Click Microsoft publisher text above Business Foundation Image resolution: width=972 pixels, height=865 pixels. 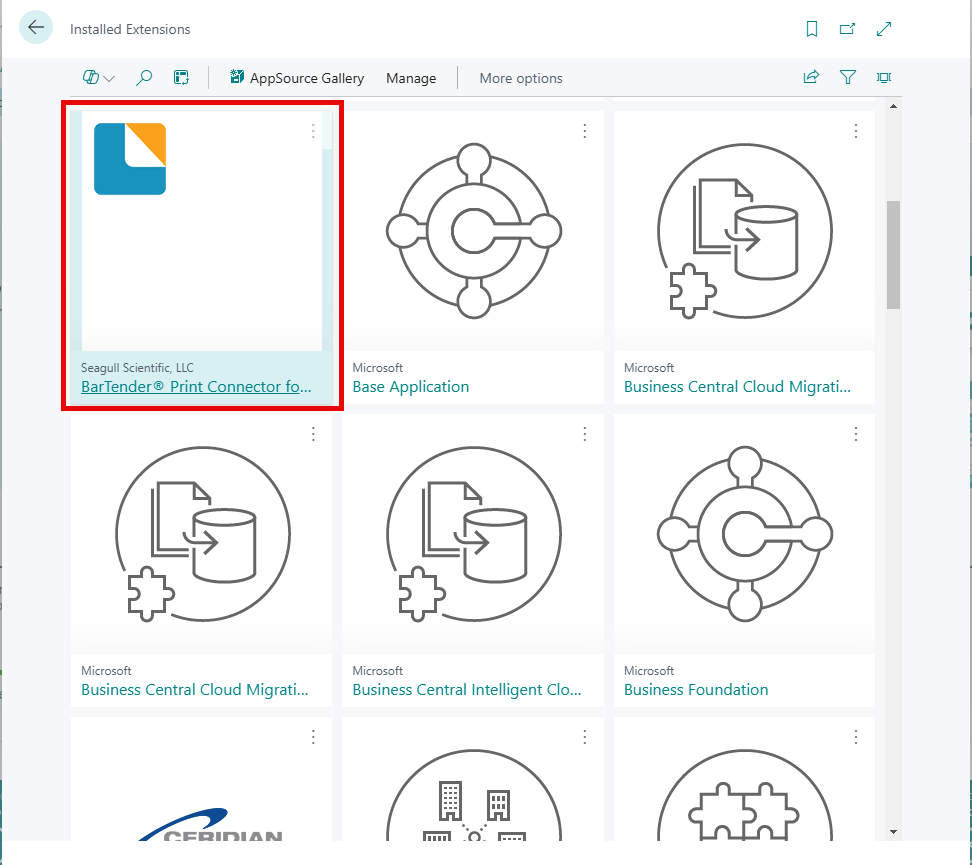[x=648, y=671]
